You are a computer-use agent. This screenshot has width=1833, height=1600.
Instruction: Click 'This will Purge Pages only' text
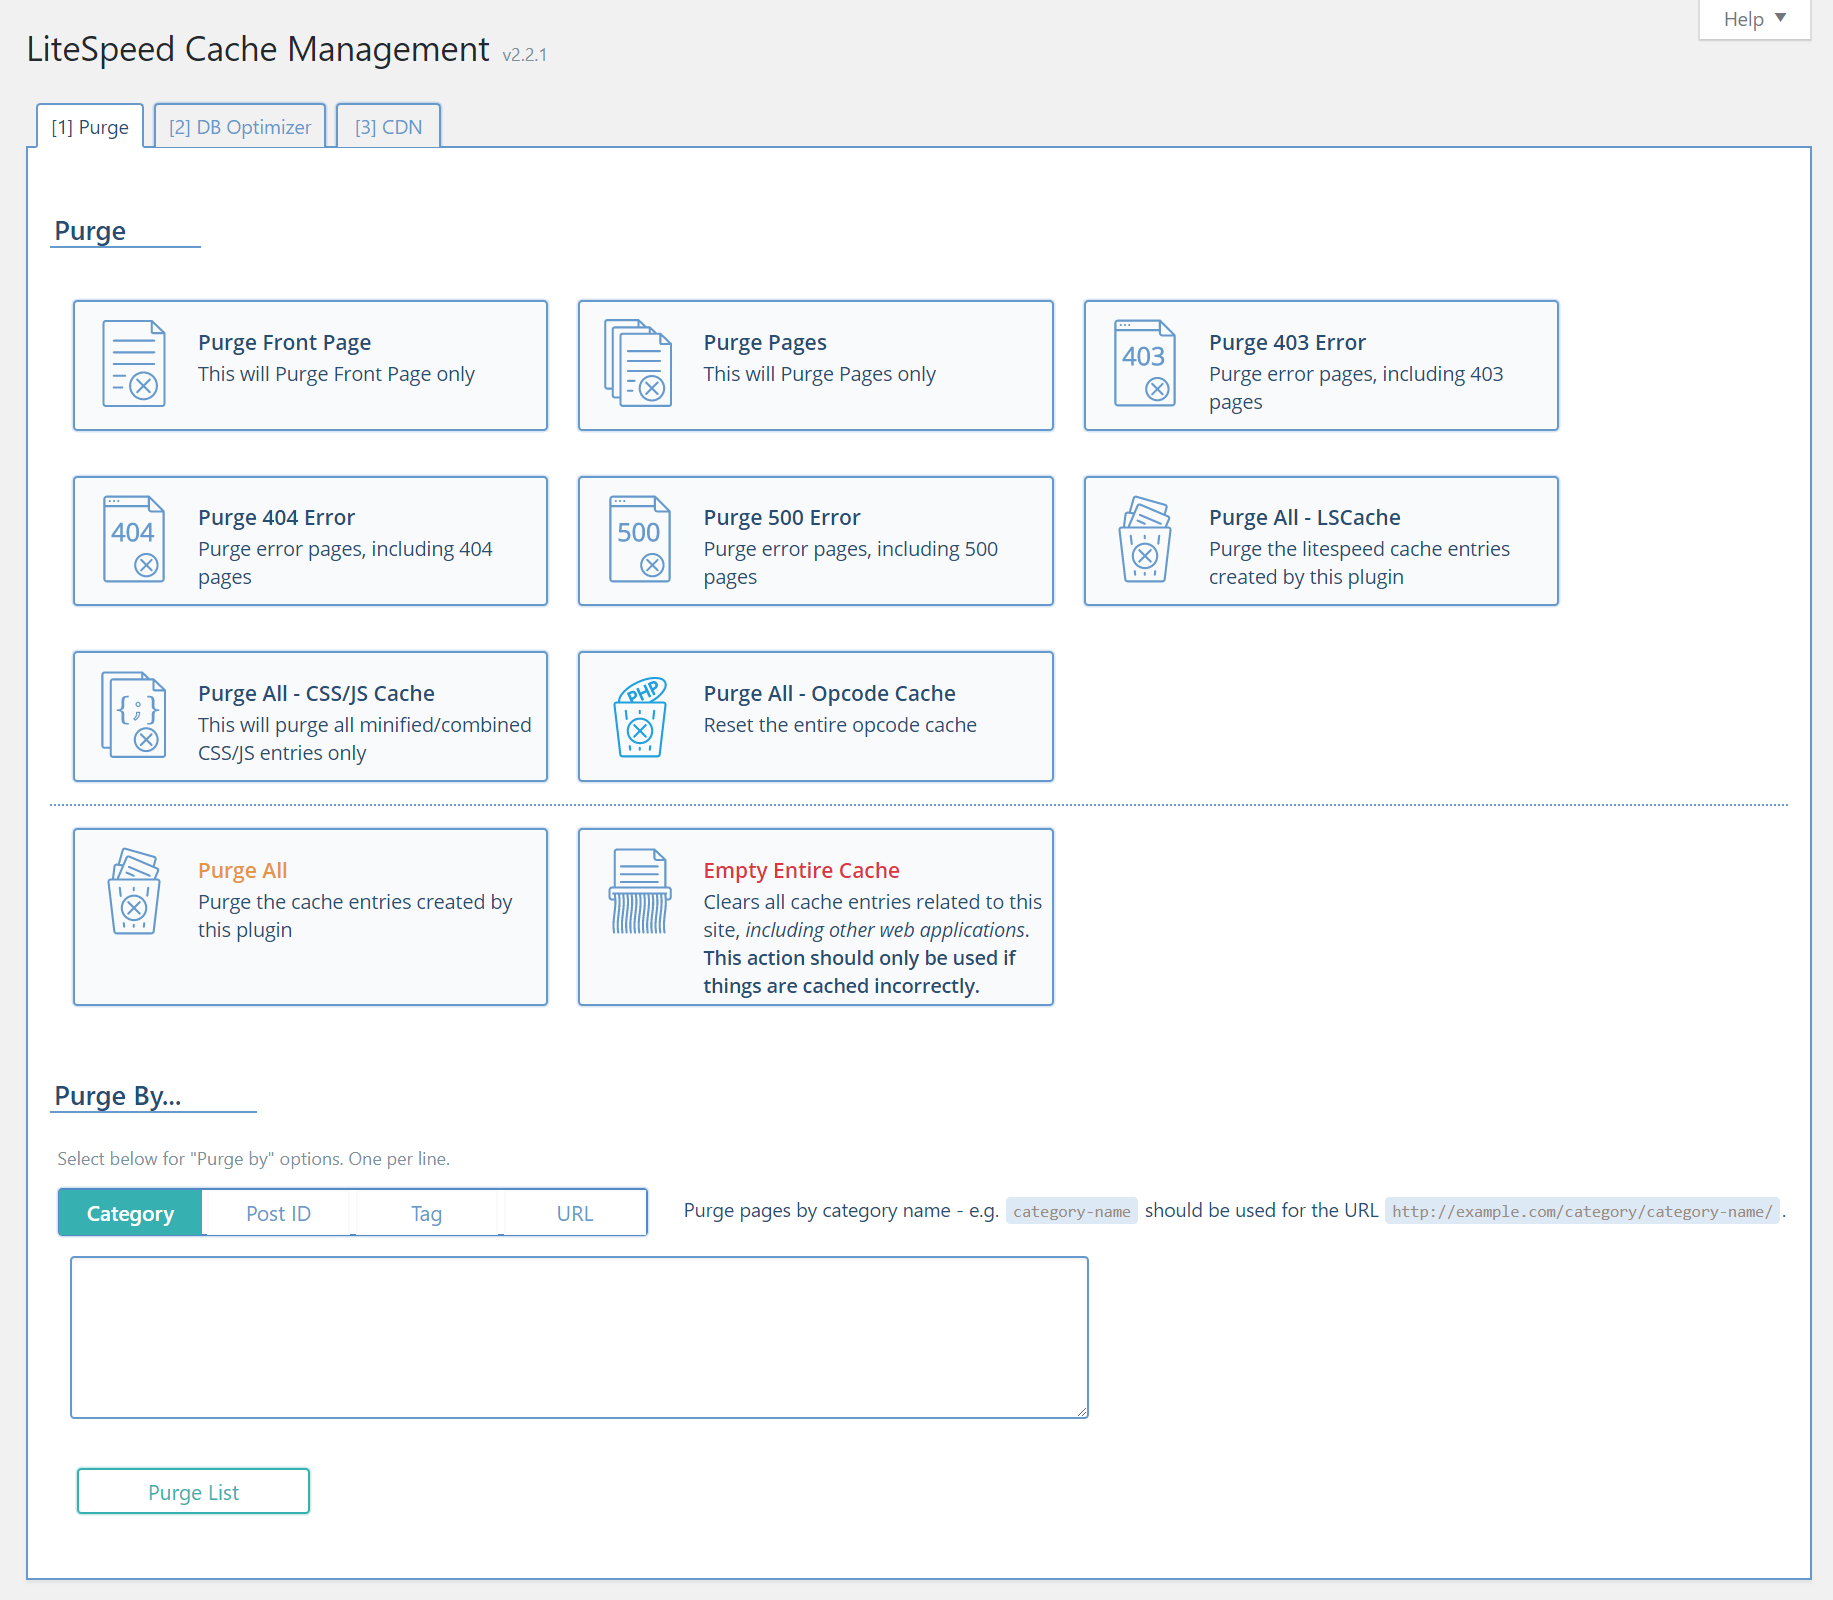pyautogui.click(x=819, y=374)
